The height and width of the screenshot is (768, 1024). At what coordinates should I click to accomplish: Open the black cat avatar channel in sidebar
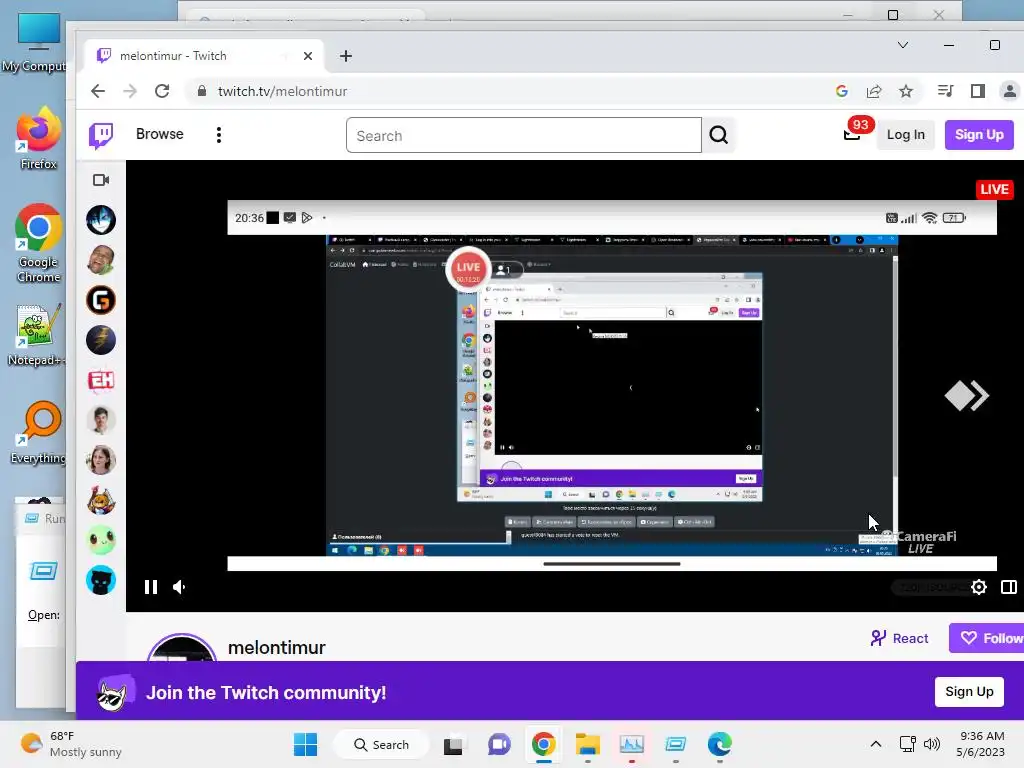101,580
